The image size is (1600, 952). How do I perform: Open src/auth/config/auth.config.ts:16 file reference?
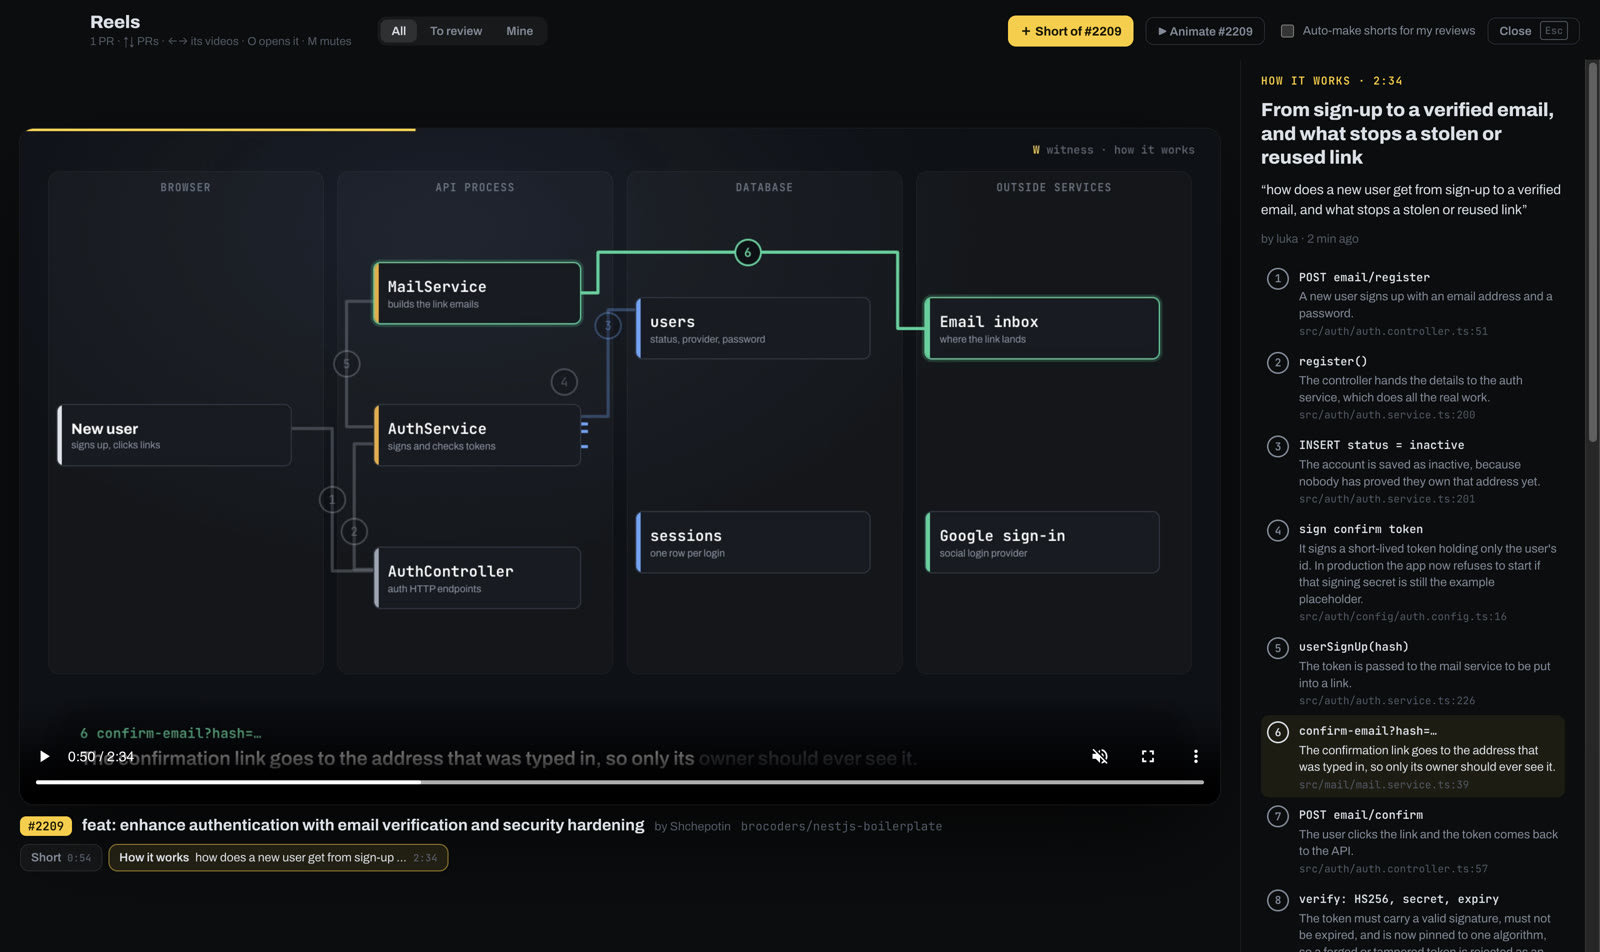tap(1403, 617)
